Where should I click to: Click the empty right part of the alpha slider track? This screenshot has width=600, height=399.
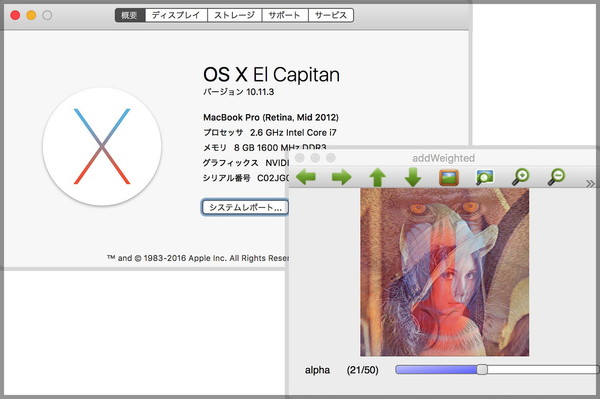pos(542,370)
